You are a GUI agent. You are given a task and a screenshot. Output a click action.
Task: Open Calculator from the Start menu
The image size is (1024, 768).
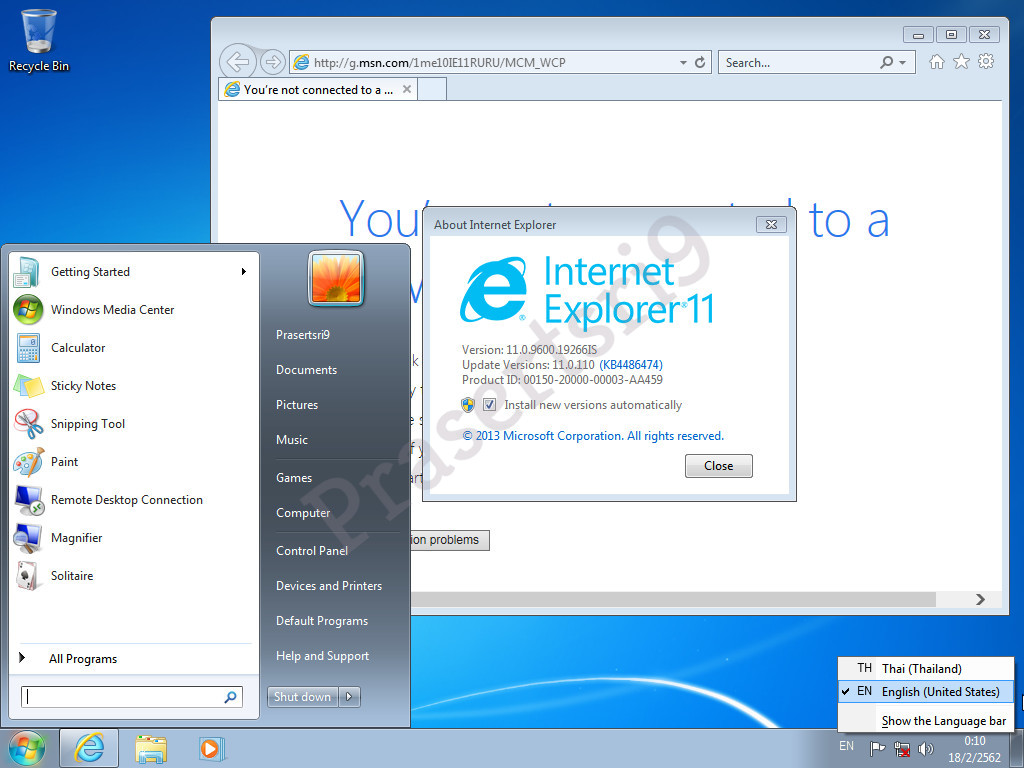point(135,347)
